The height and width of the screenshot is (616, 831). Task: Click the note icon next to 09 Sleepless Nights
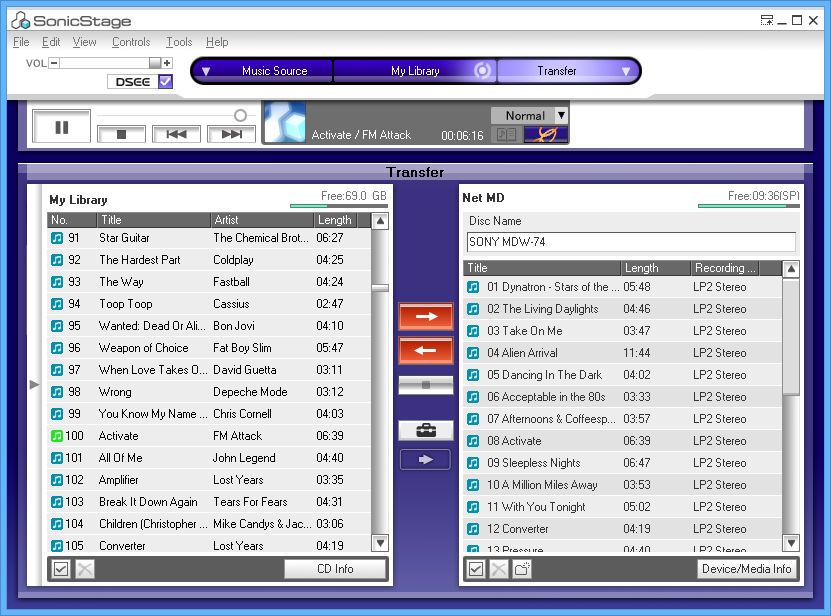(473, 463)
